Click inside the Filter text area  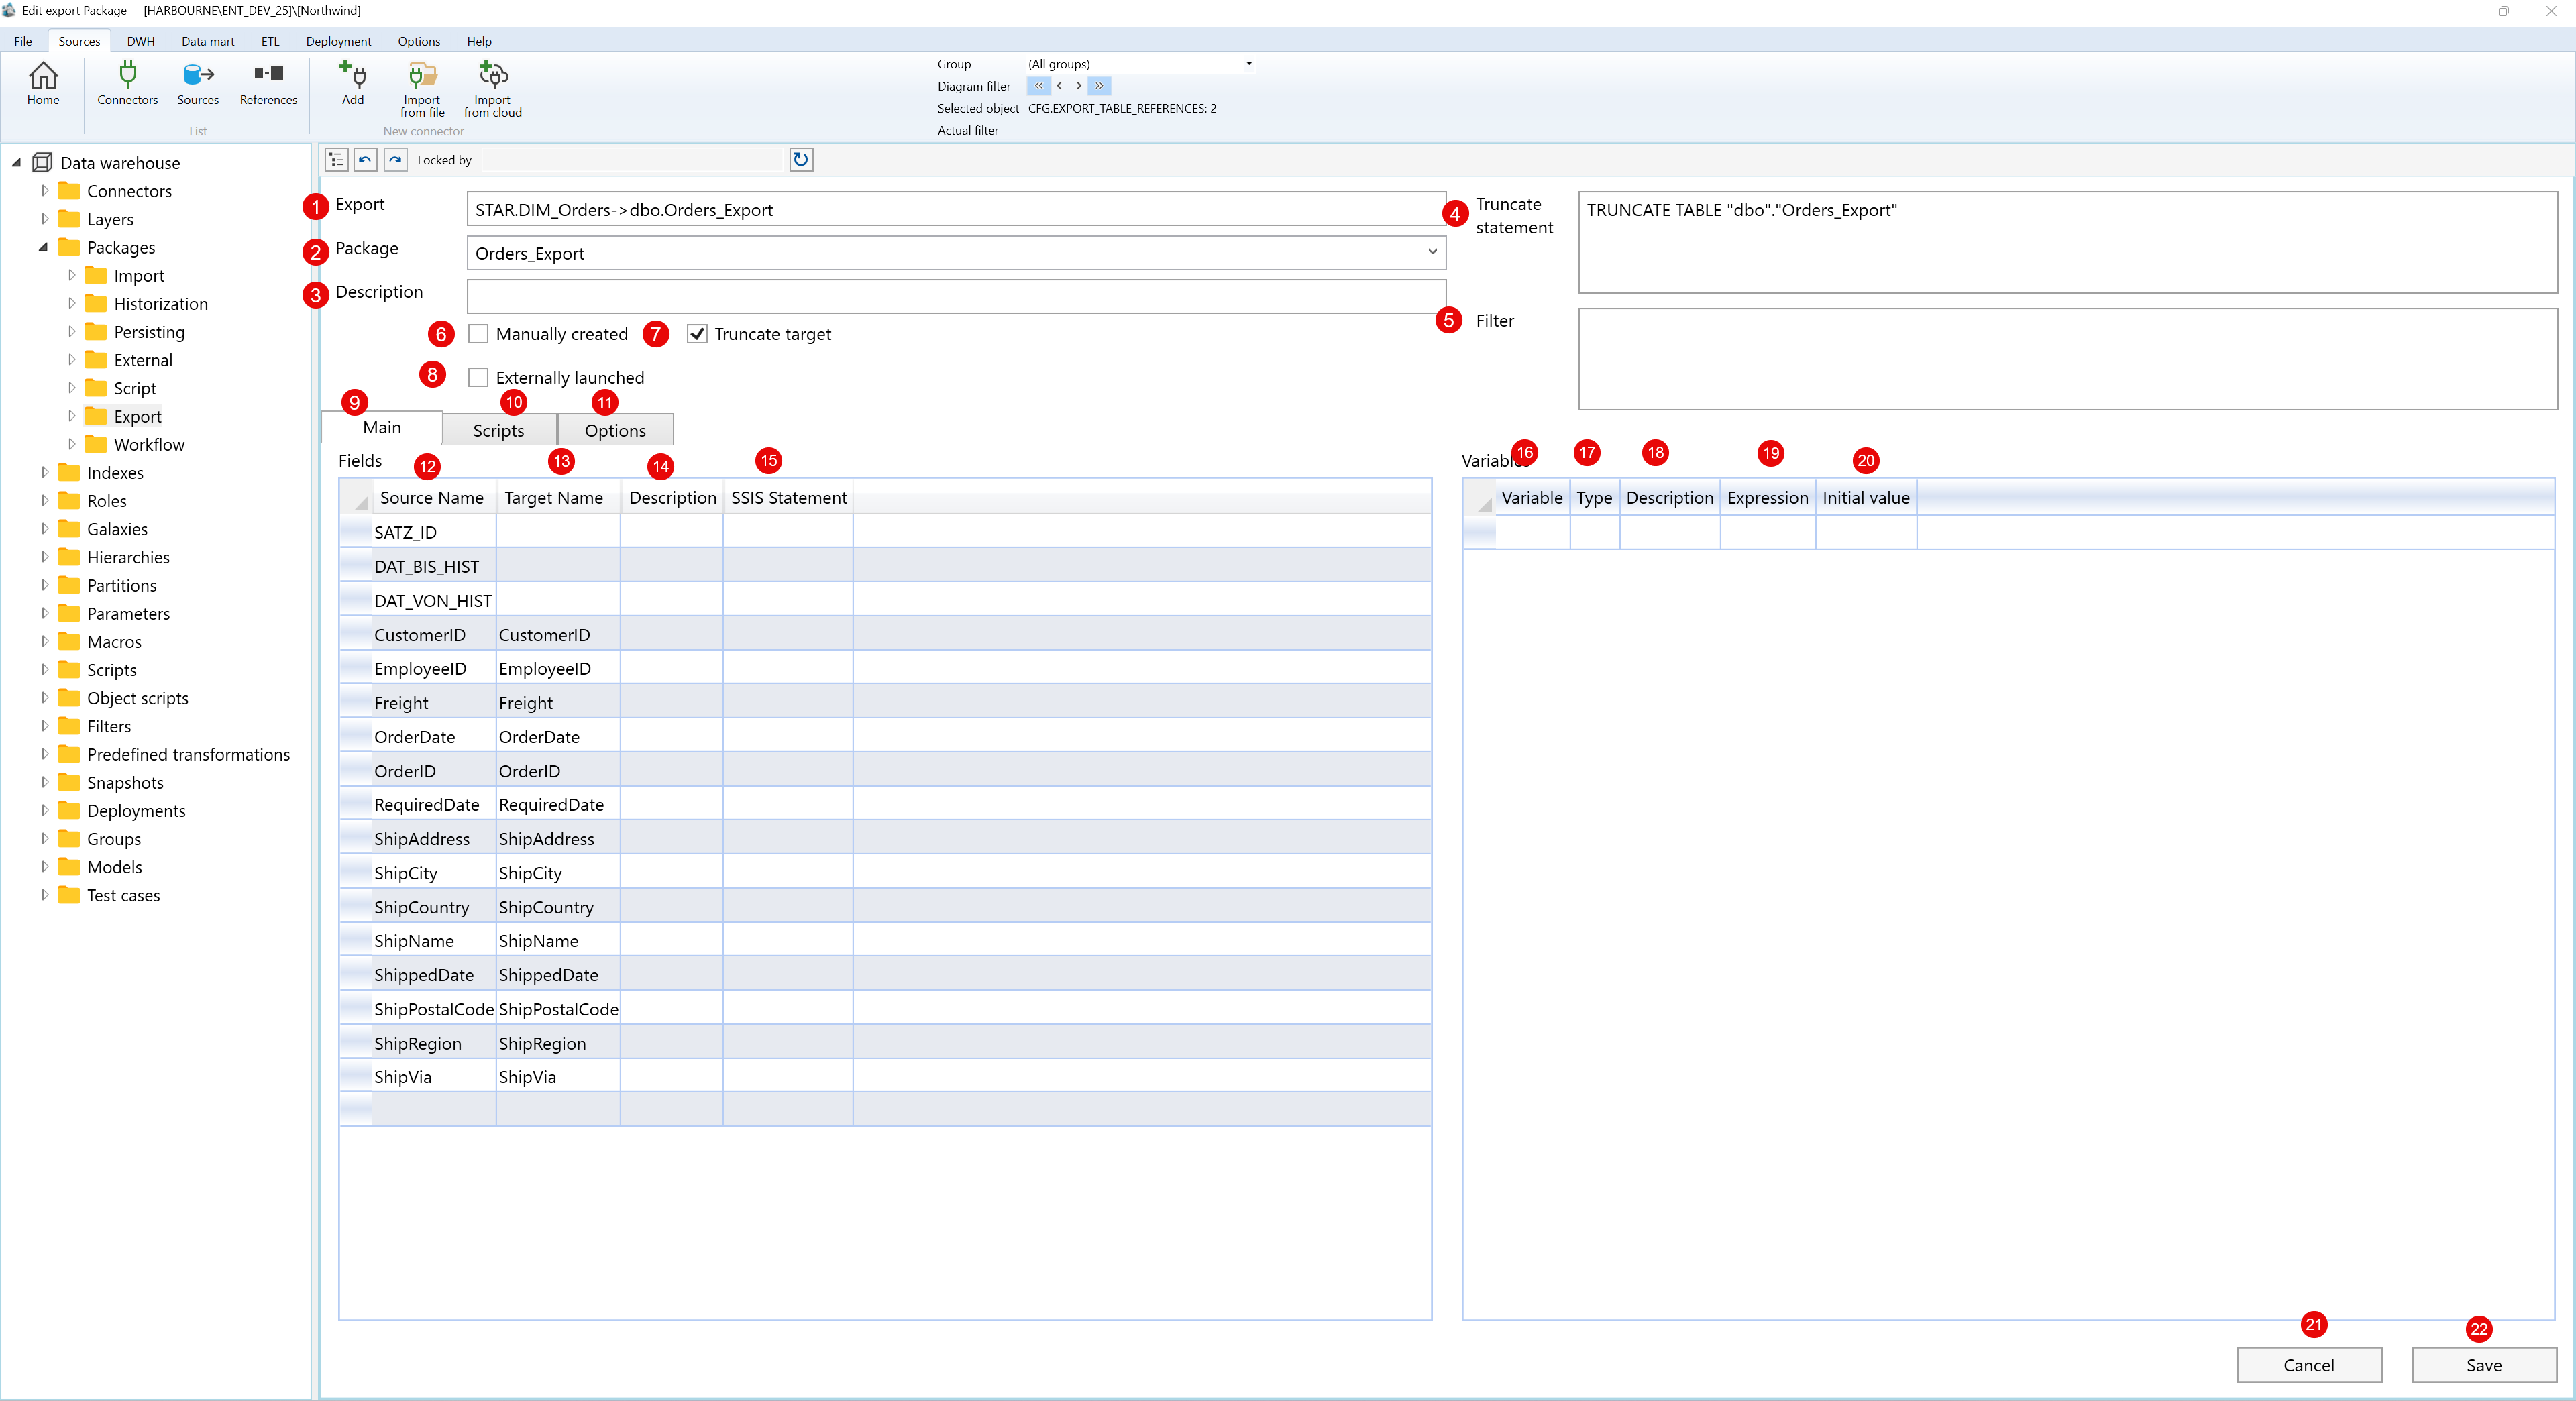tap(2067, 359)
